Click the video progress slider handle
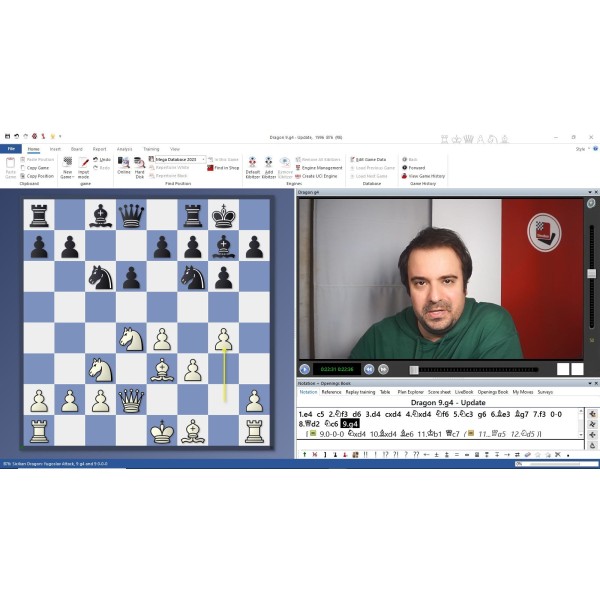This screenshot has width=600, height=600. point(414,370)
